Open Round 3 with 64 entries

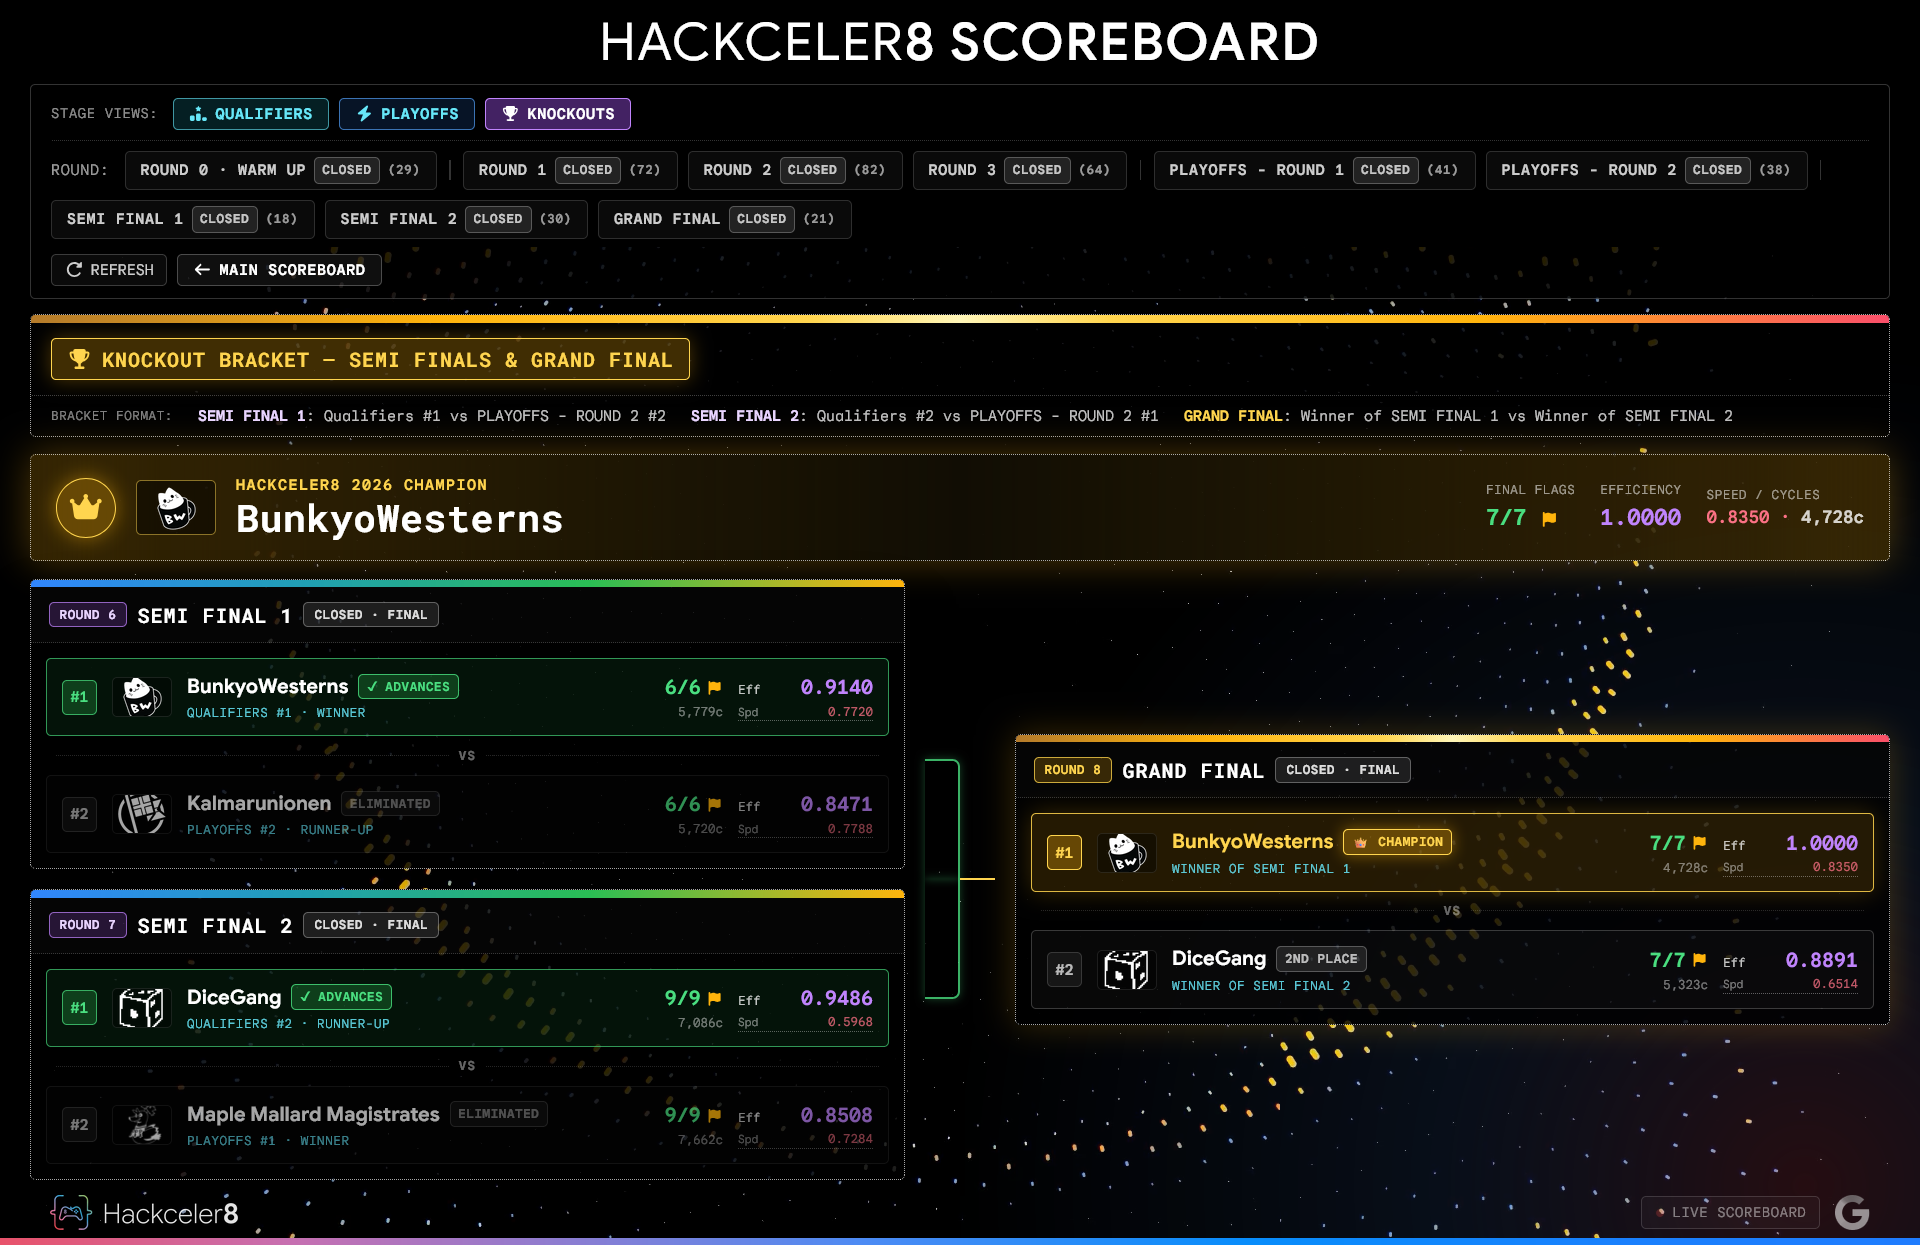tap(1020, 170)
